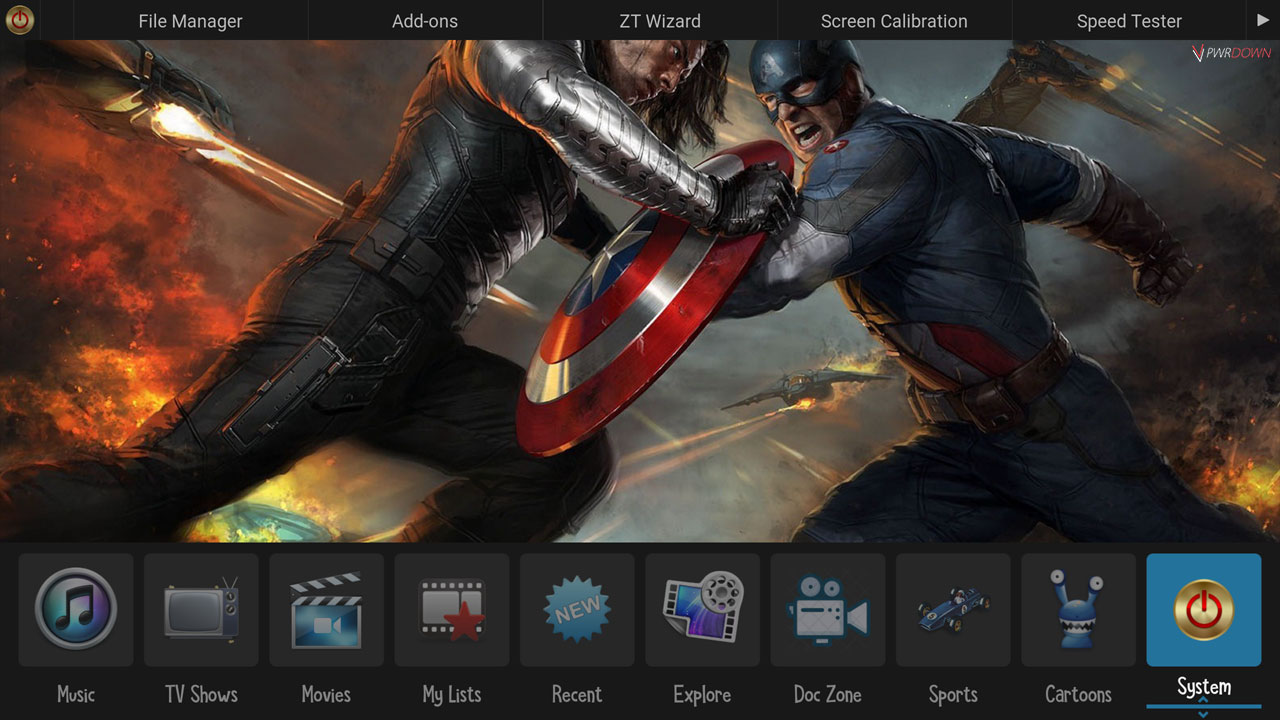Image resolution: width=1280 pixels, height=720 pixels.
Task: Open the Music category icon
Action: click(76, 610)
